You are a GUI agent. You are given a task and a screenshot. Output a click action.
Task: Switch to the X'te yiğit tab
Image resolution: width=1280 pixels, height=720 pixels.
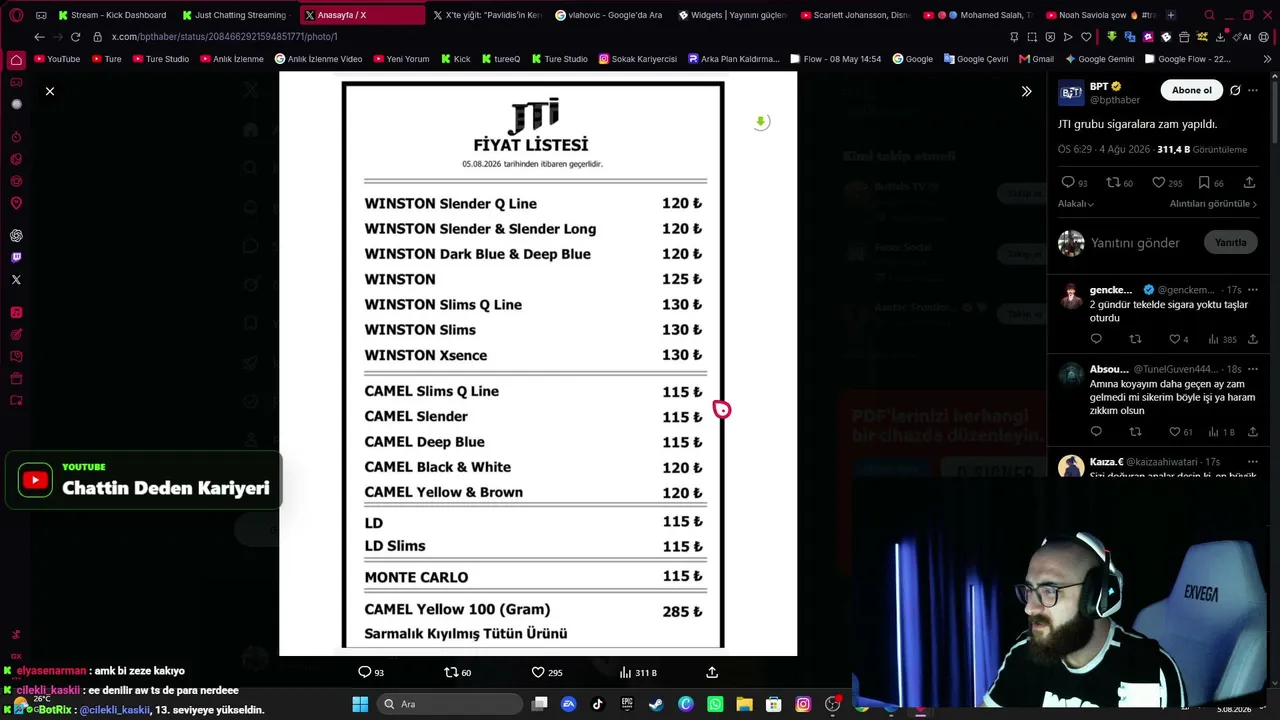(x=487, y=15)
